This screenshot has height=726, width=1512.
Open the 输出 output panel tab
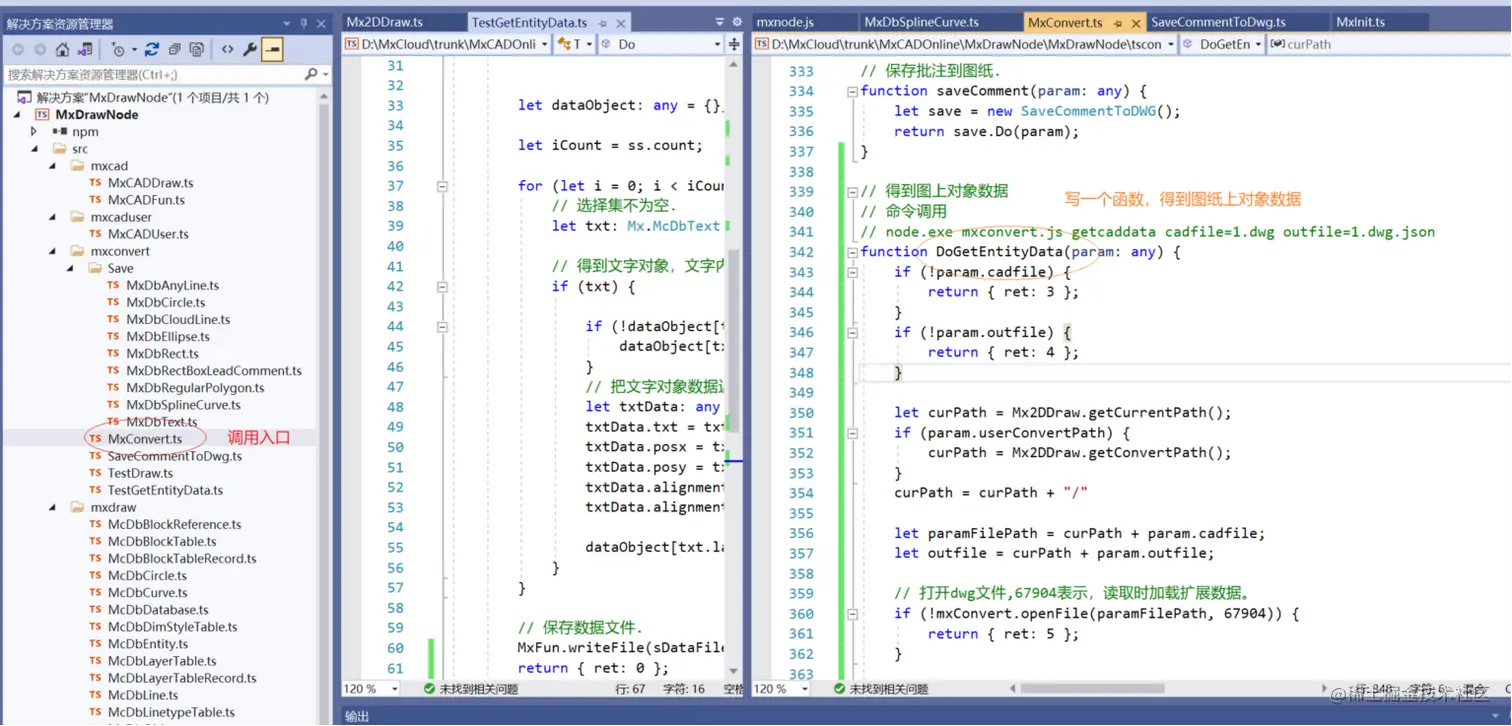click(357, 716)
